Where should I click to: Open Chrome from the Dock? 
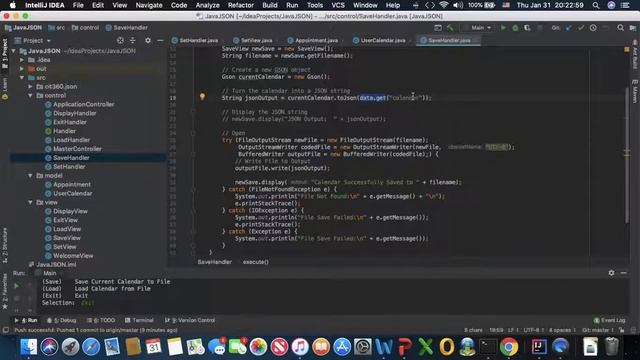coord(509,347)
